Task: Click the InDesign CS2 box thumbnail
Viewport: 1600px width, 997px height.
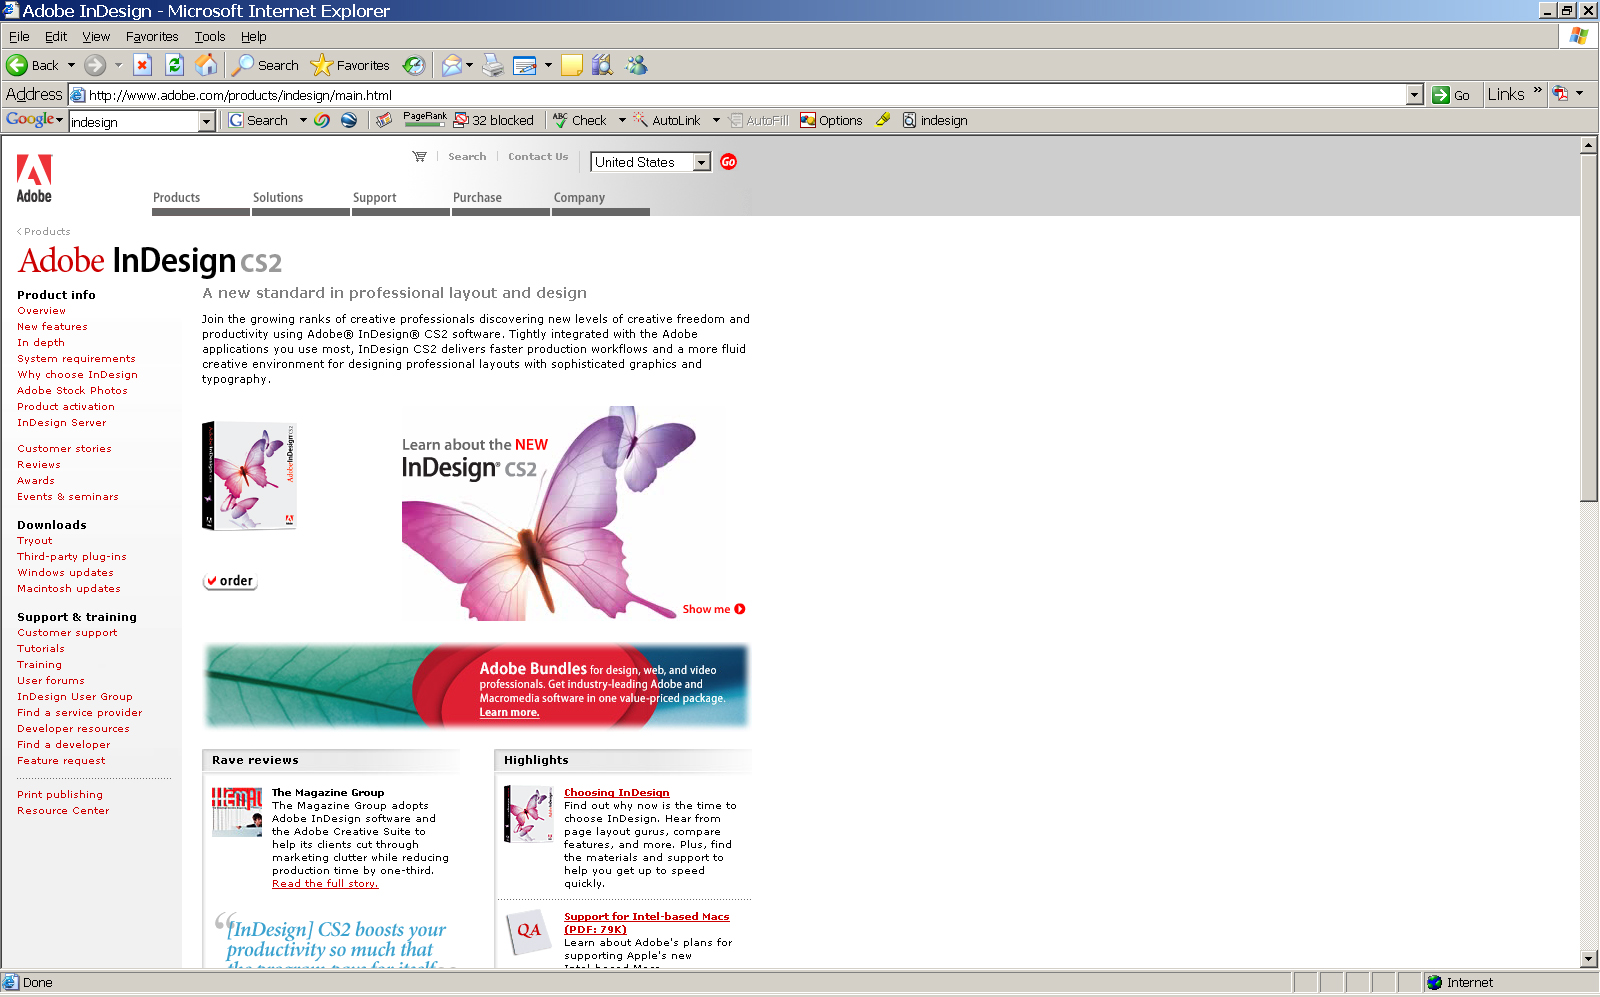Action: tap(250, 475)
